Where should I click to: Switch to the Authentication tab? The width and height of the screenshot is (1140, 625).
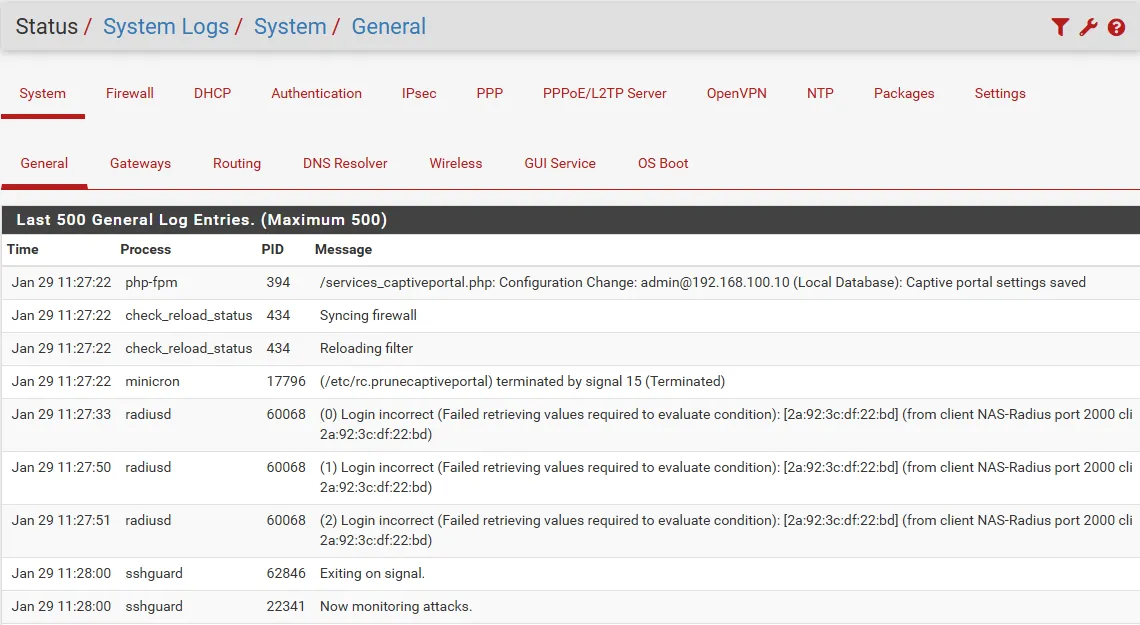click(316, 93)
